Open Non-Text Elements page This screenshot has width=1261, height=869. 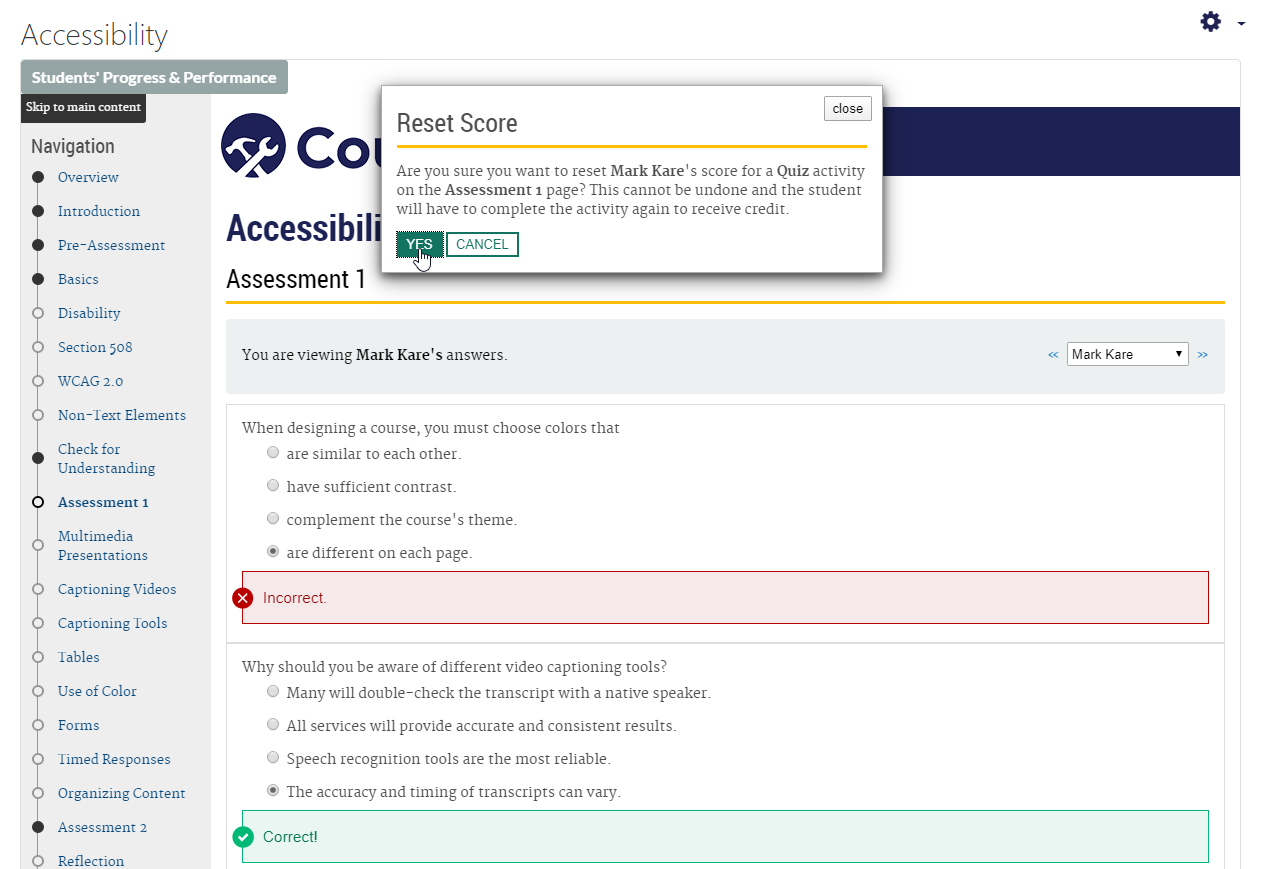(122, 415)
